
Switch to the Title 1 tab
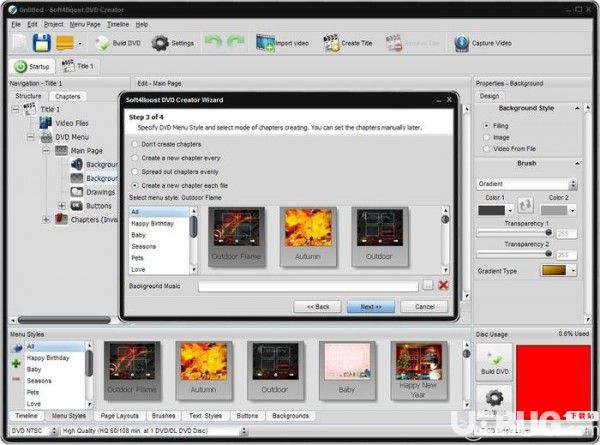pyautogui.click(x=78, y=66)
